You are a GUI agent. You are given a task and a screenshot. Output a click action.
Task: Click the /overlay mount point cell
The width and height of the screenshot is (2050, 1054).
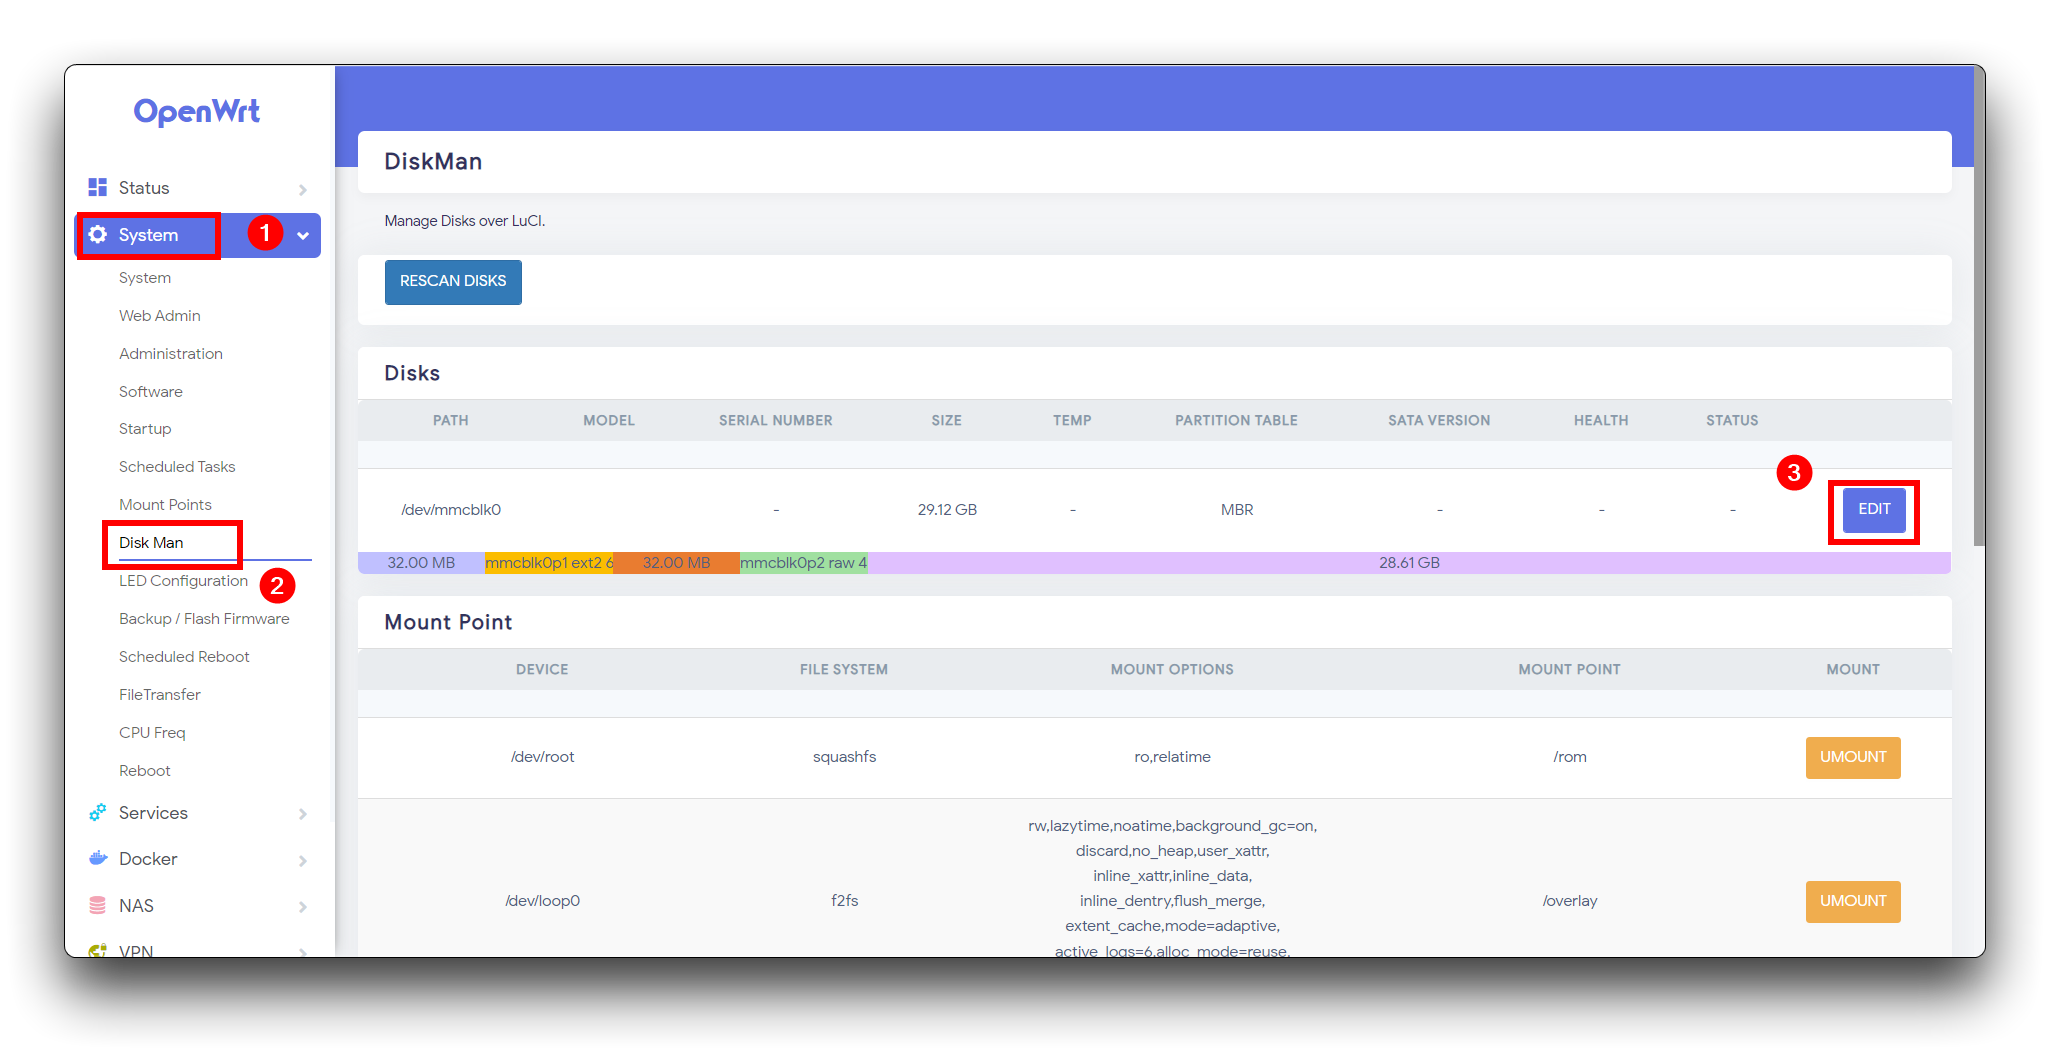click(1570, 901)
